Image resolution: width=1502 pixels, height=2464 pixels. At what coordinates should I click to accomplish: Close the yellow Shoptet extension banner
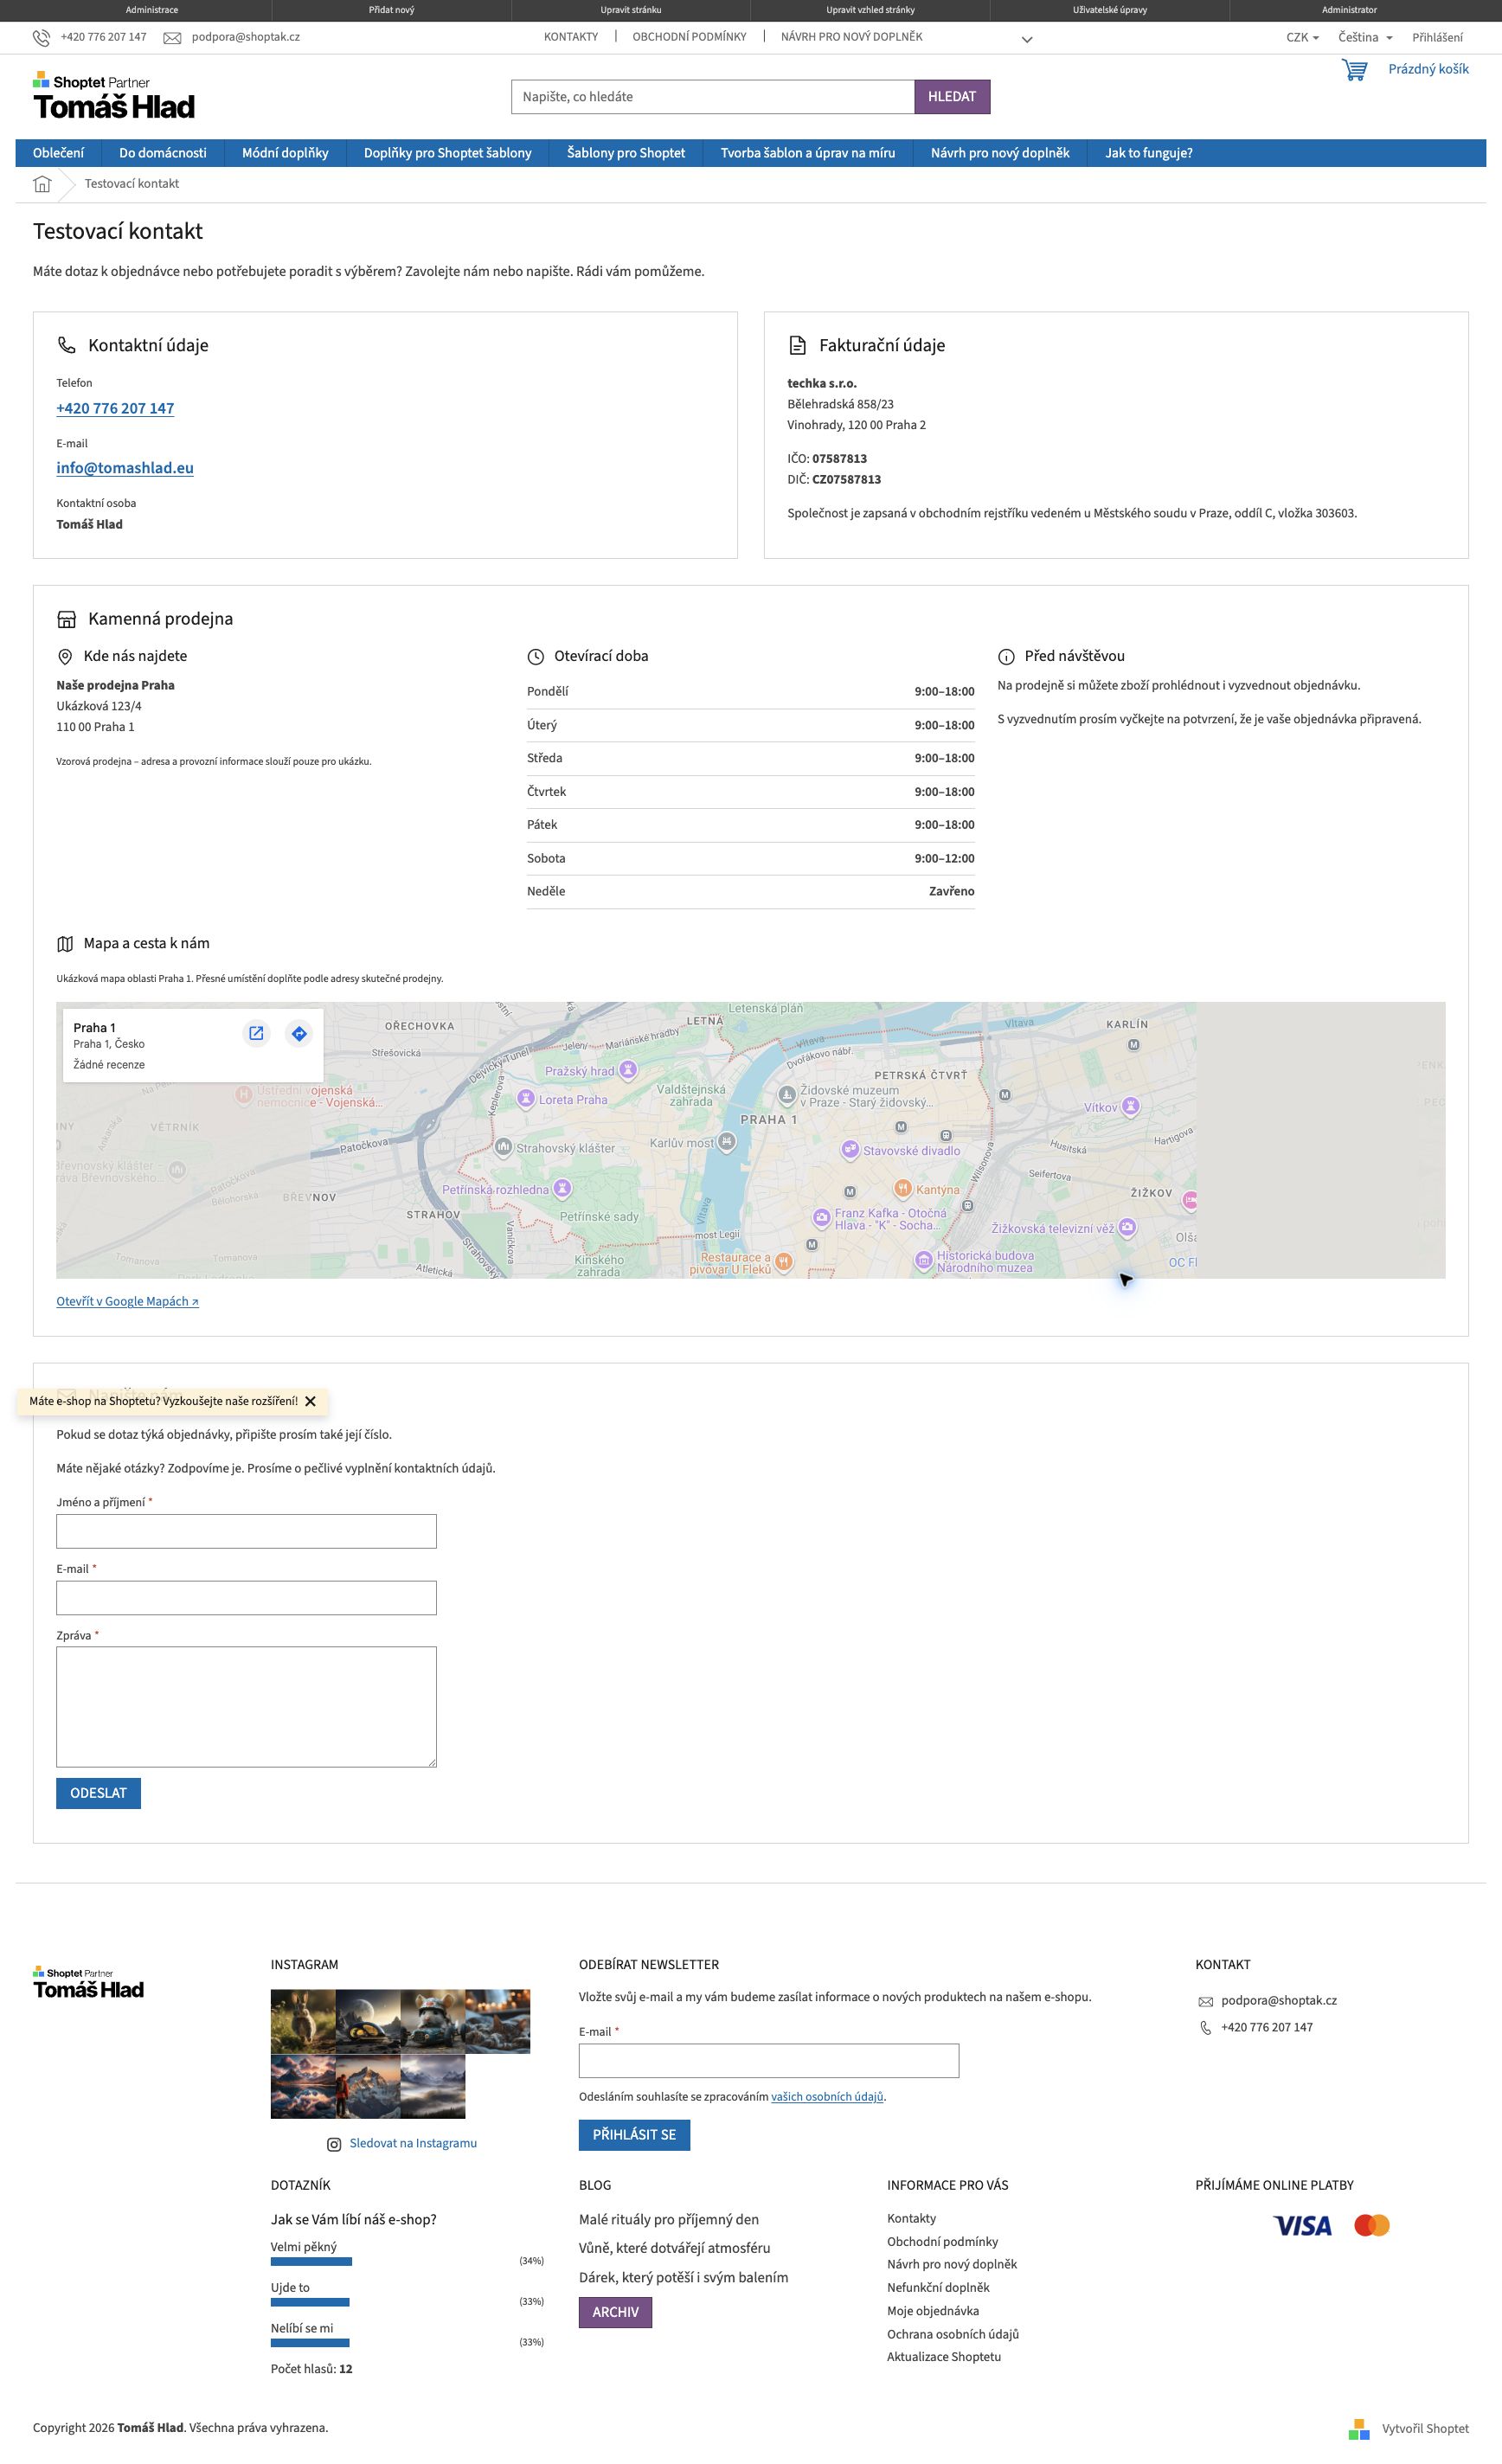pos(310,1401)
